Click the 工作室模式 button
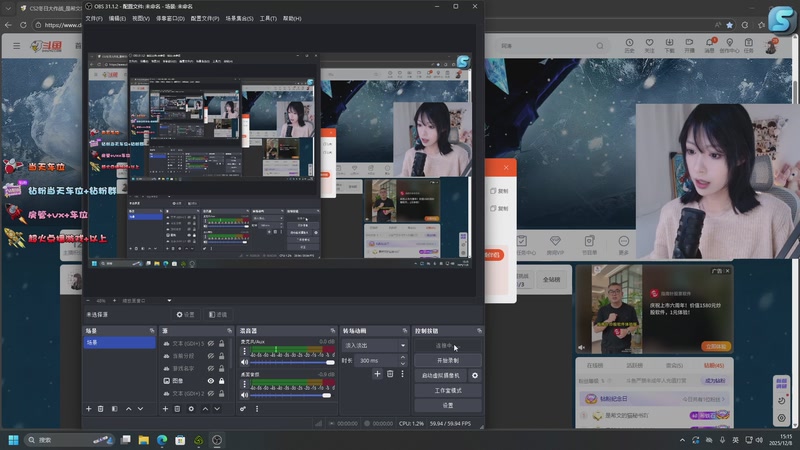This screenshot has height=450, width=800. [x=448, y=390]
